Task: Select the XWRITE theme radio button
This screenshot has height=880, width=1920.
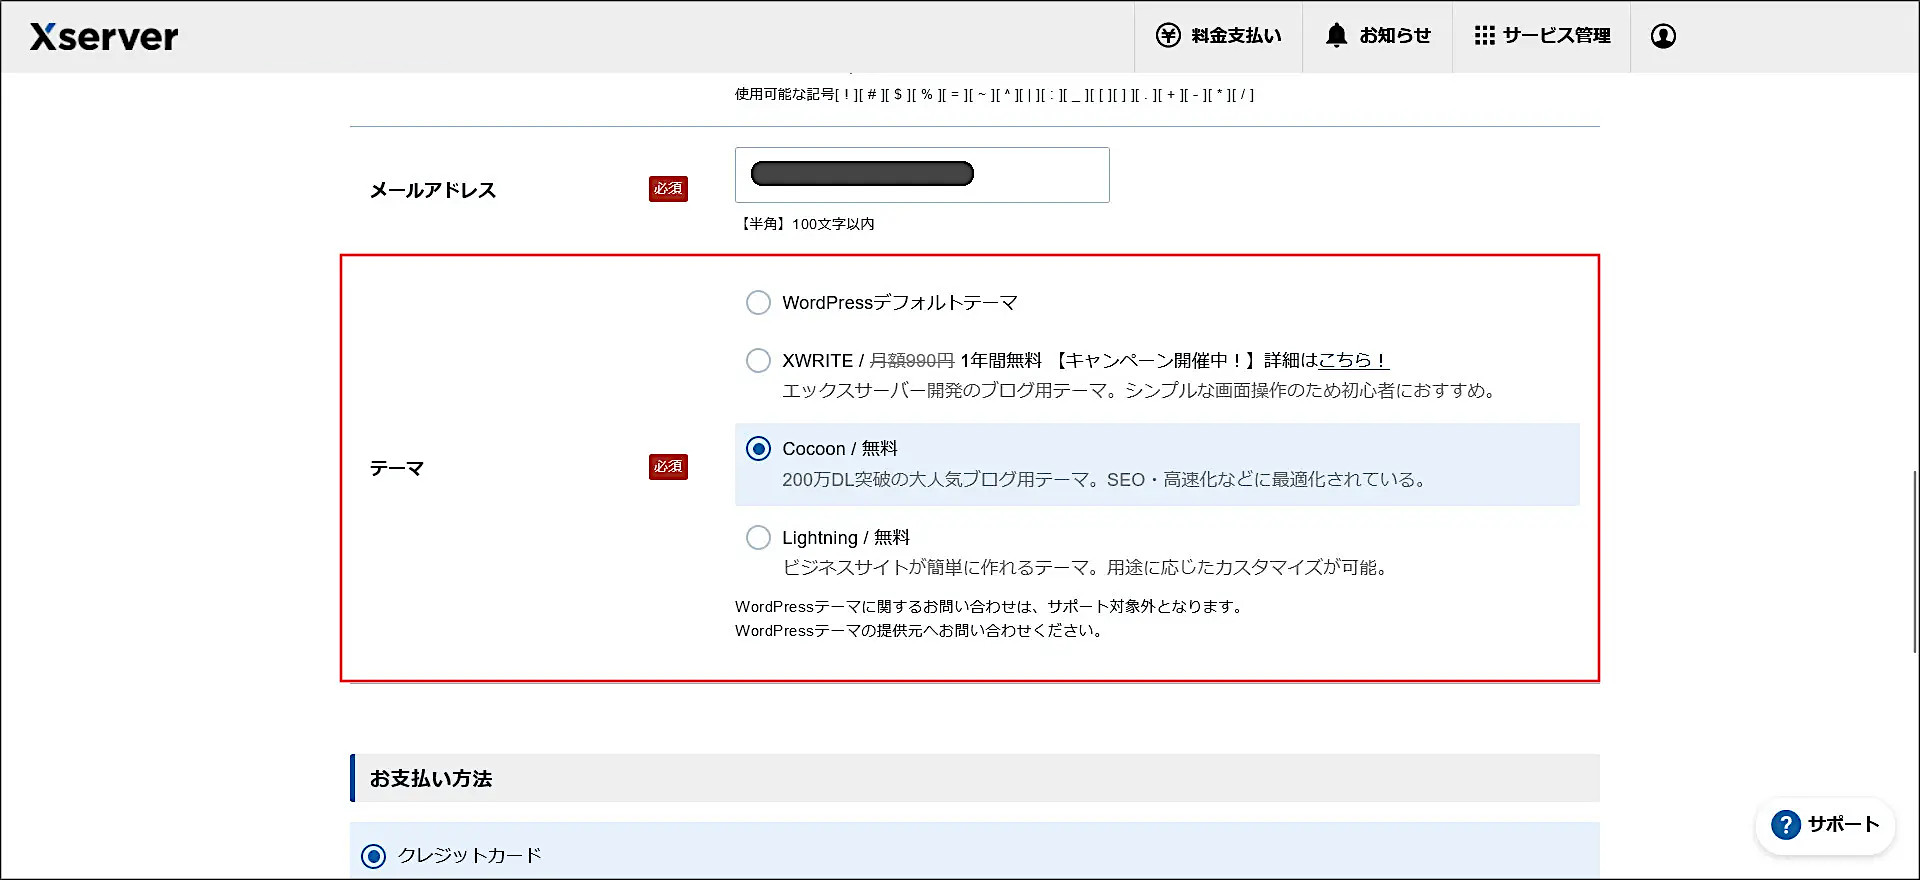Action: tap(758, 360)
